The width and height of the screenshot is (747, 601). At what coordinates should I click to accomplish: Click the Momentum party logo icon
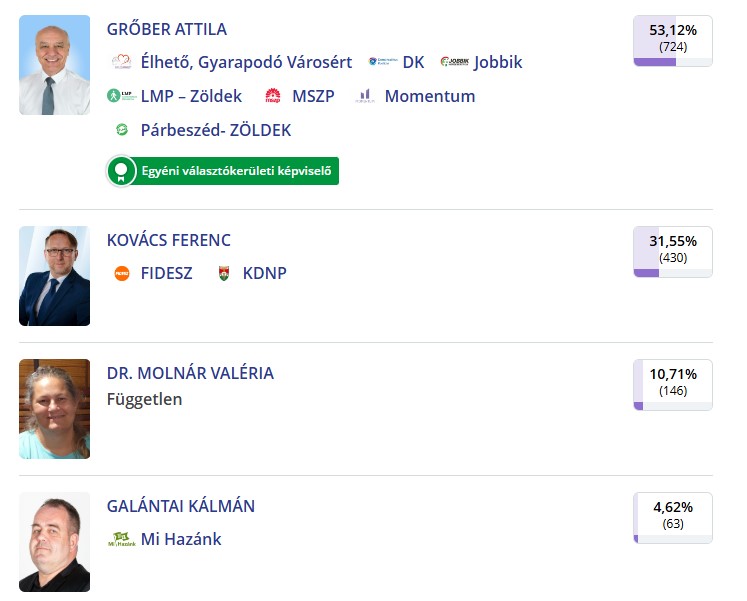click(365, 96)
